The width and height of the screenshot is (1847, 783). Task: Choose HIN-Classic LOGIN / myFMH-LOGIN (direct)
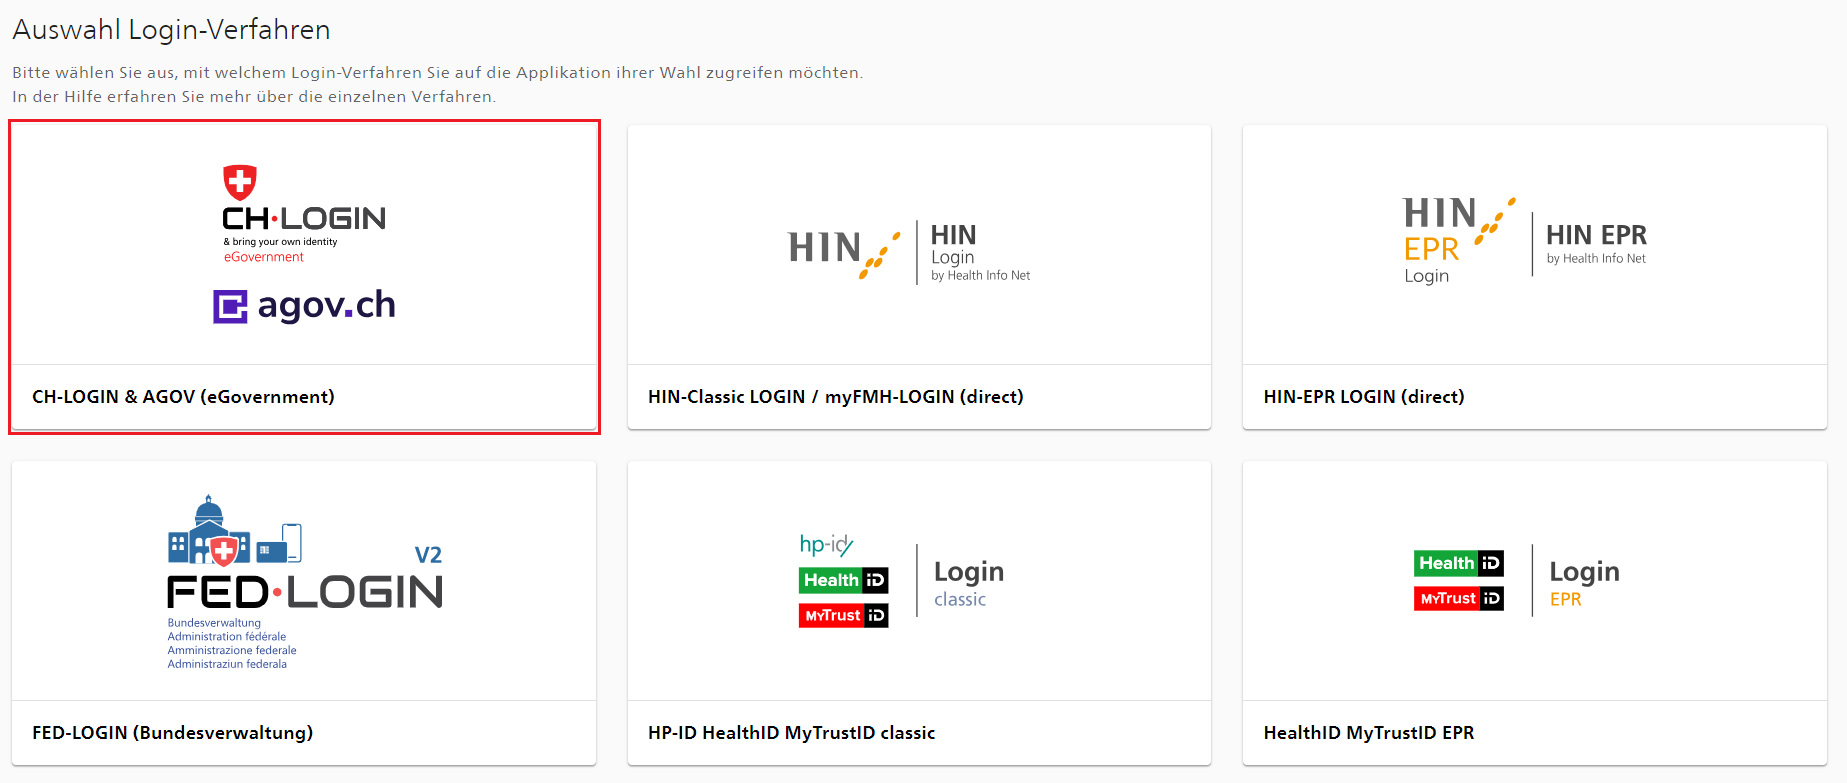pos(836,397)
